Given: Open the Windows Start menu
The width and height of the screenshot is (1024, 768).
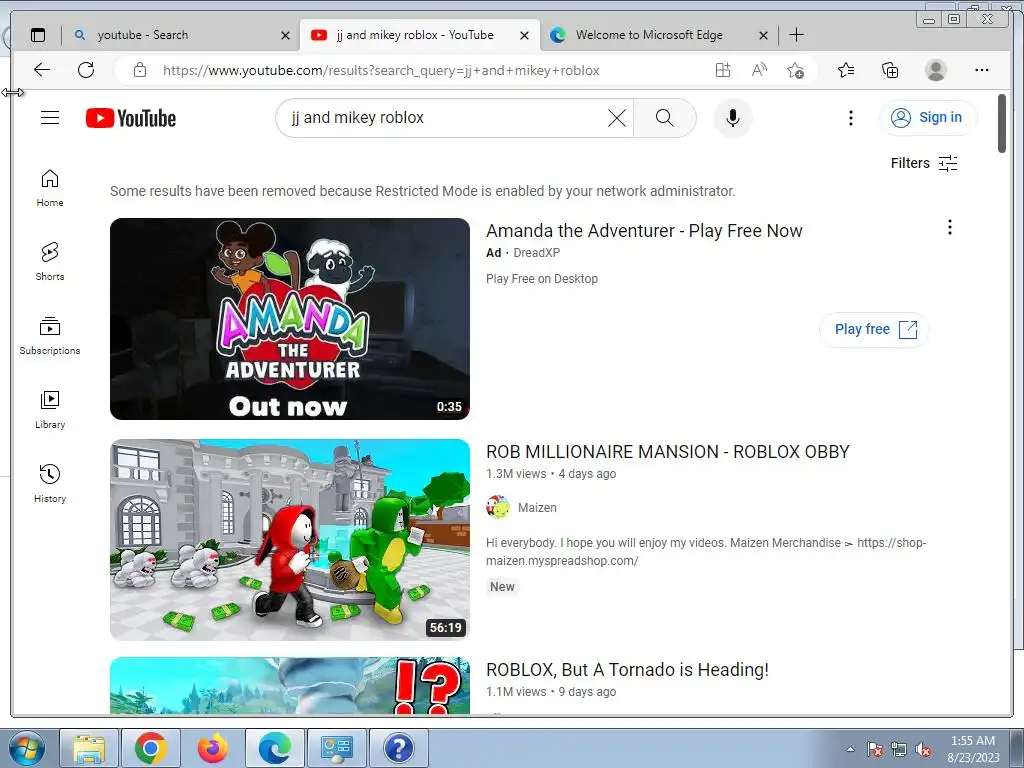Looking at the screenshot, I should (x=27, y=748).
